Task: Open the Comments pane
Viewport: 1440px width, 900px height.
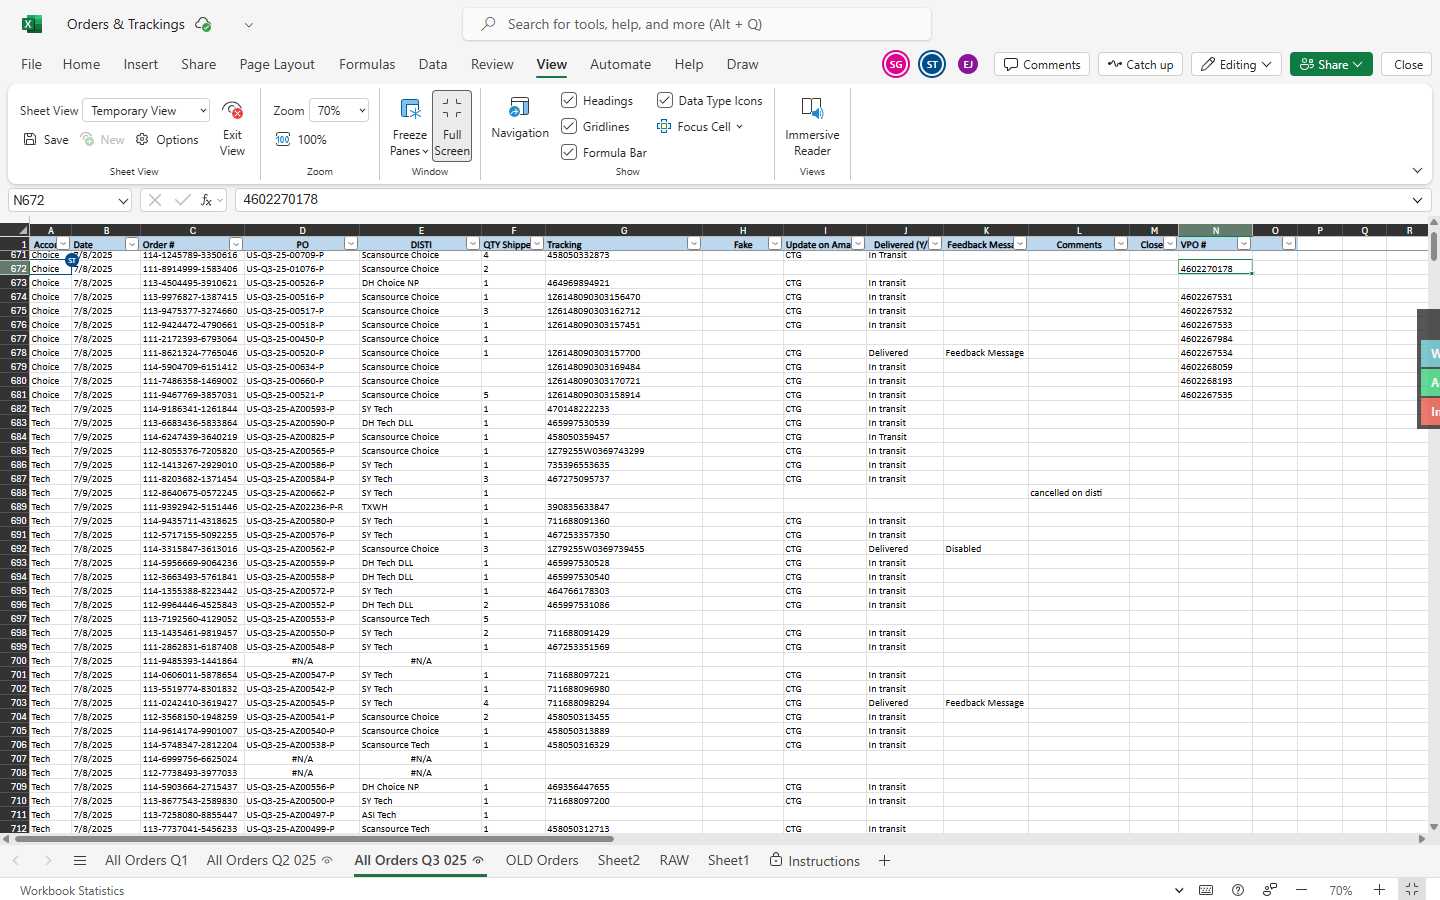Action: pos(1042,64)
